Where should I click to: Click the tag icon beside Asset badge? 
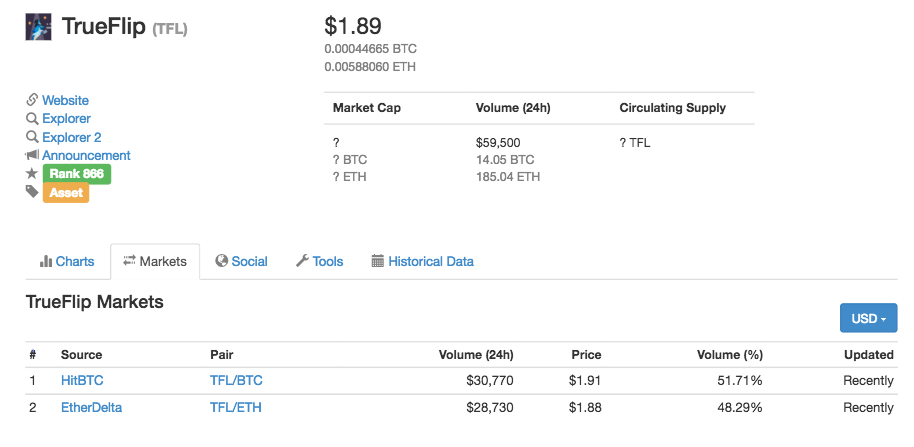coord(32,192)
